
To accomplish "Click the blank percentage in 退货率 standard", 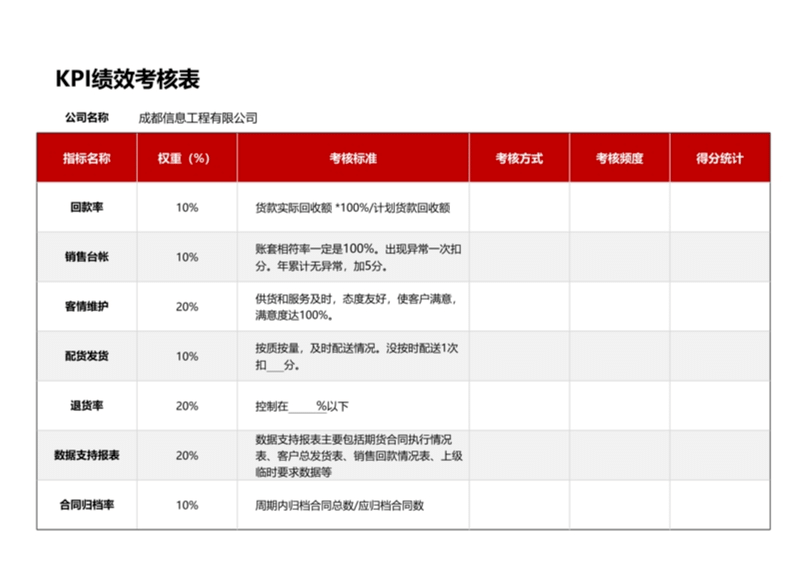I will click(x=302, y=407).
